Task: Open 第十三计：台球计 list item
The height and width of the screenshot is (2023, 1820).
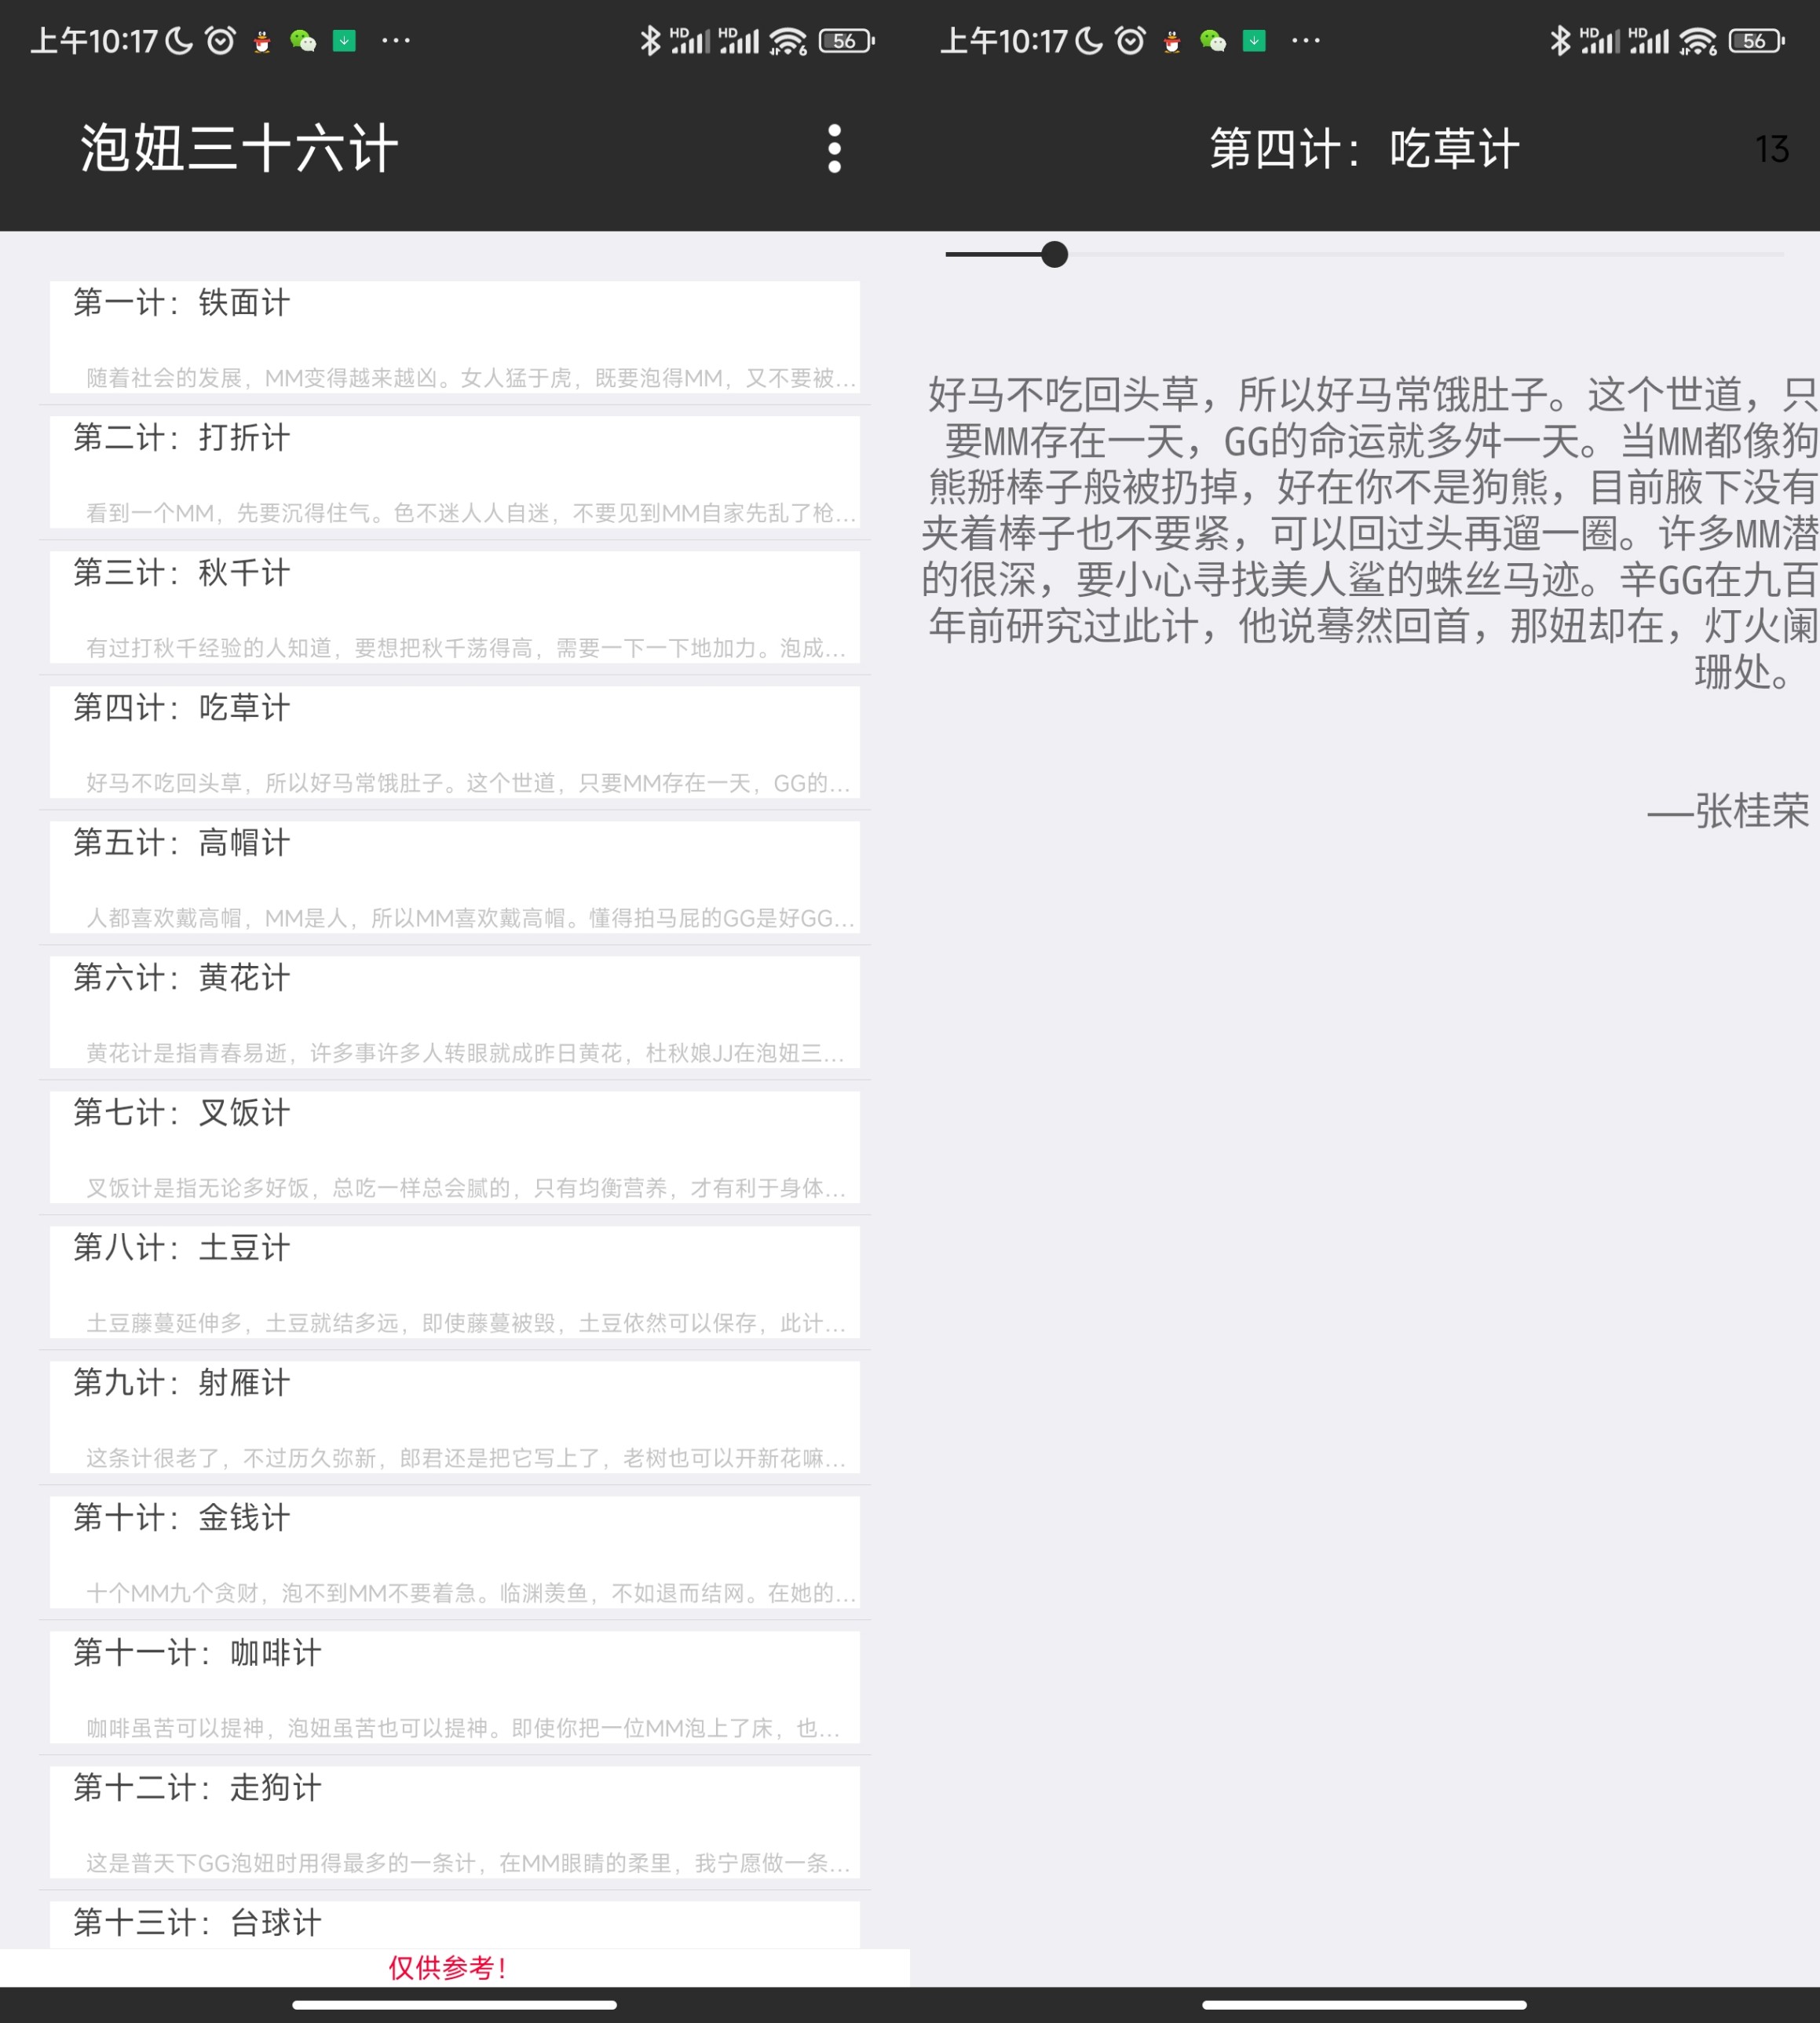Action: pyautogui.click(x=455, y=1924)
